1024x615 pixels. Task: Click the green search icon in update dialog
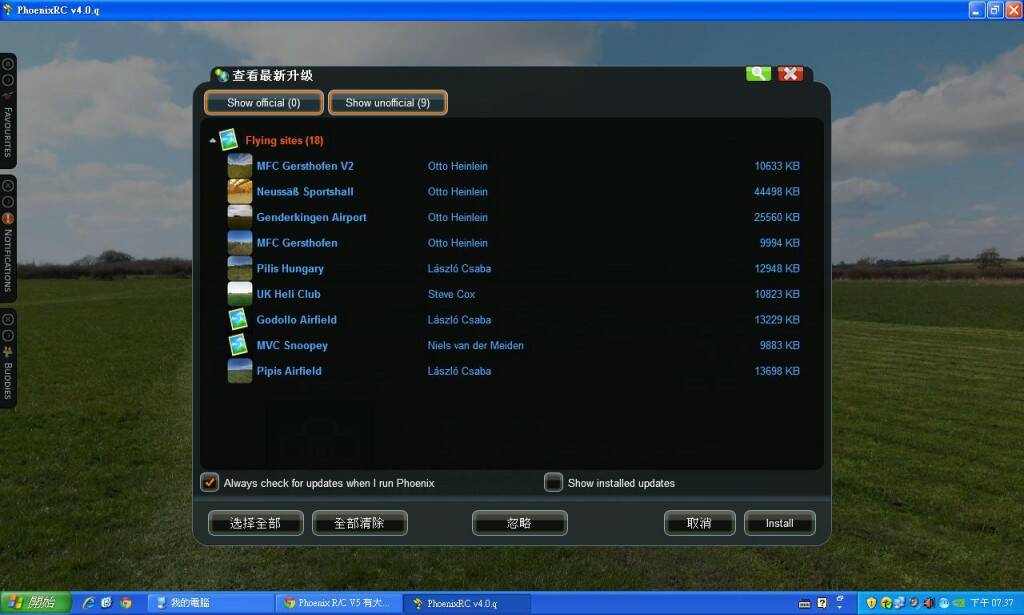[x=758, y=74]
